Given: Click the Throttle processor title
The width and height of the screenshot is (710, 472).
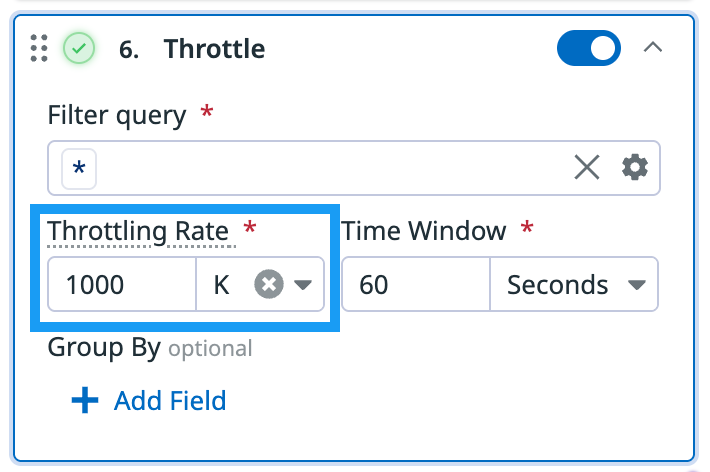Looking at the screenshot, I should point(214,48).
